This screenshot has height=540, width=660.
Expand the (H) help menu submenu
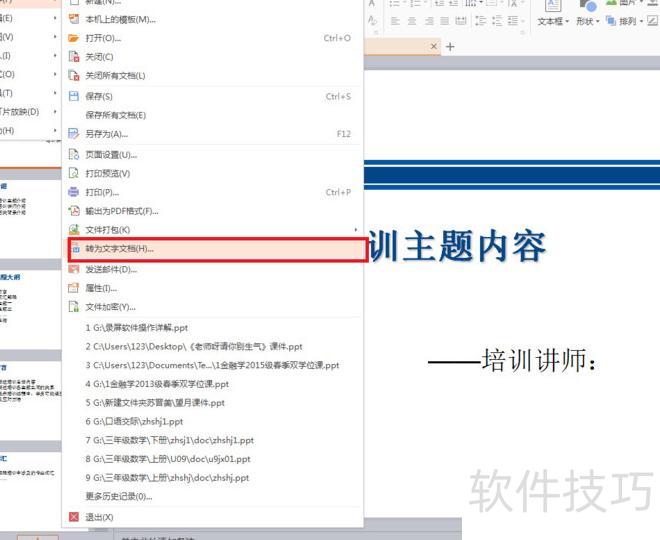(x=55, y=130)
